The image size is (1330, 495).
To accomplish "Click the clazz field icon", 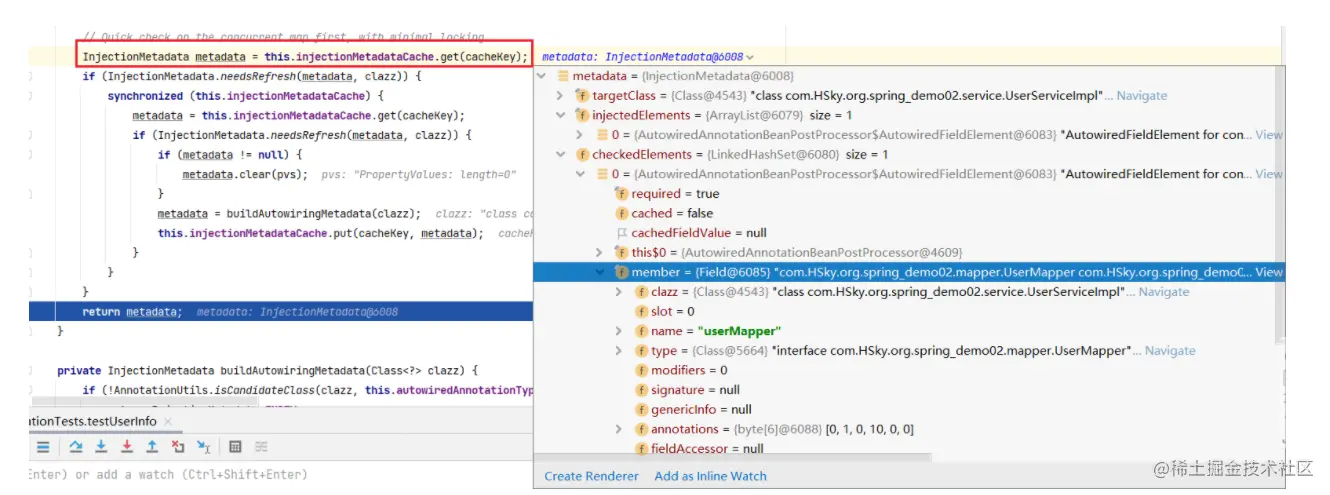I will click(x=641, y=292).
